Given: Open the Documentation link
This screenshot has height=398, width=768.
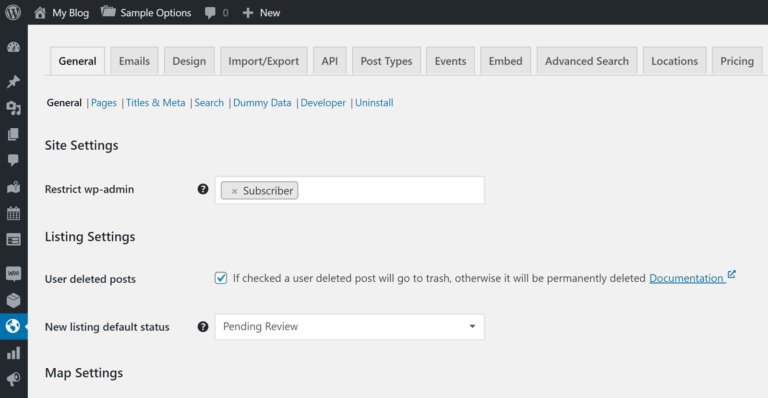Looking at the screenshot, I should pyautogui.click(x=687, y=278).
